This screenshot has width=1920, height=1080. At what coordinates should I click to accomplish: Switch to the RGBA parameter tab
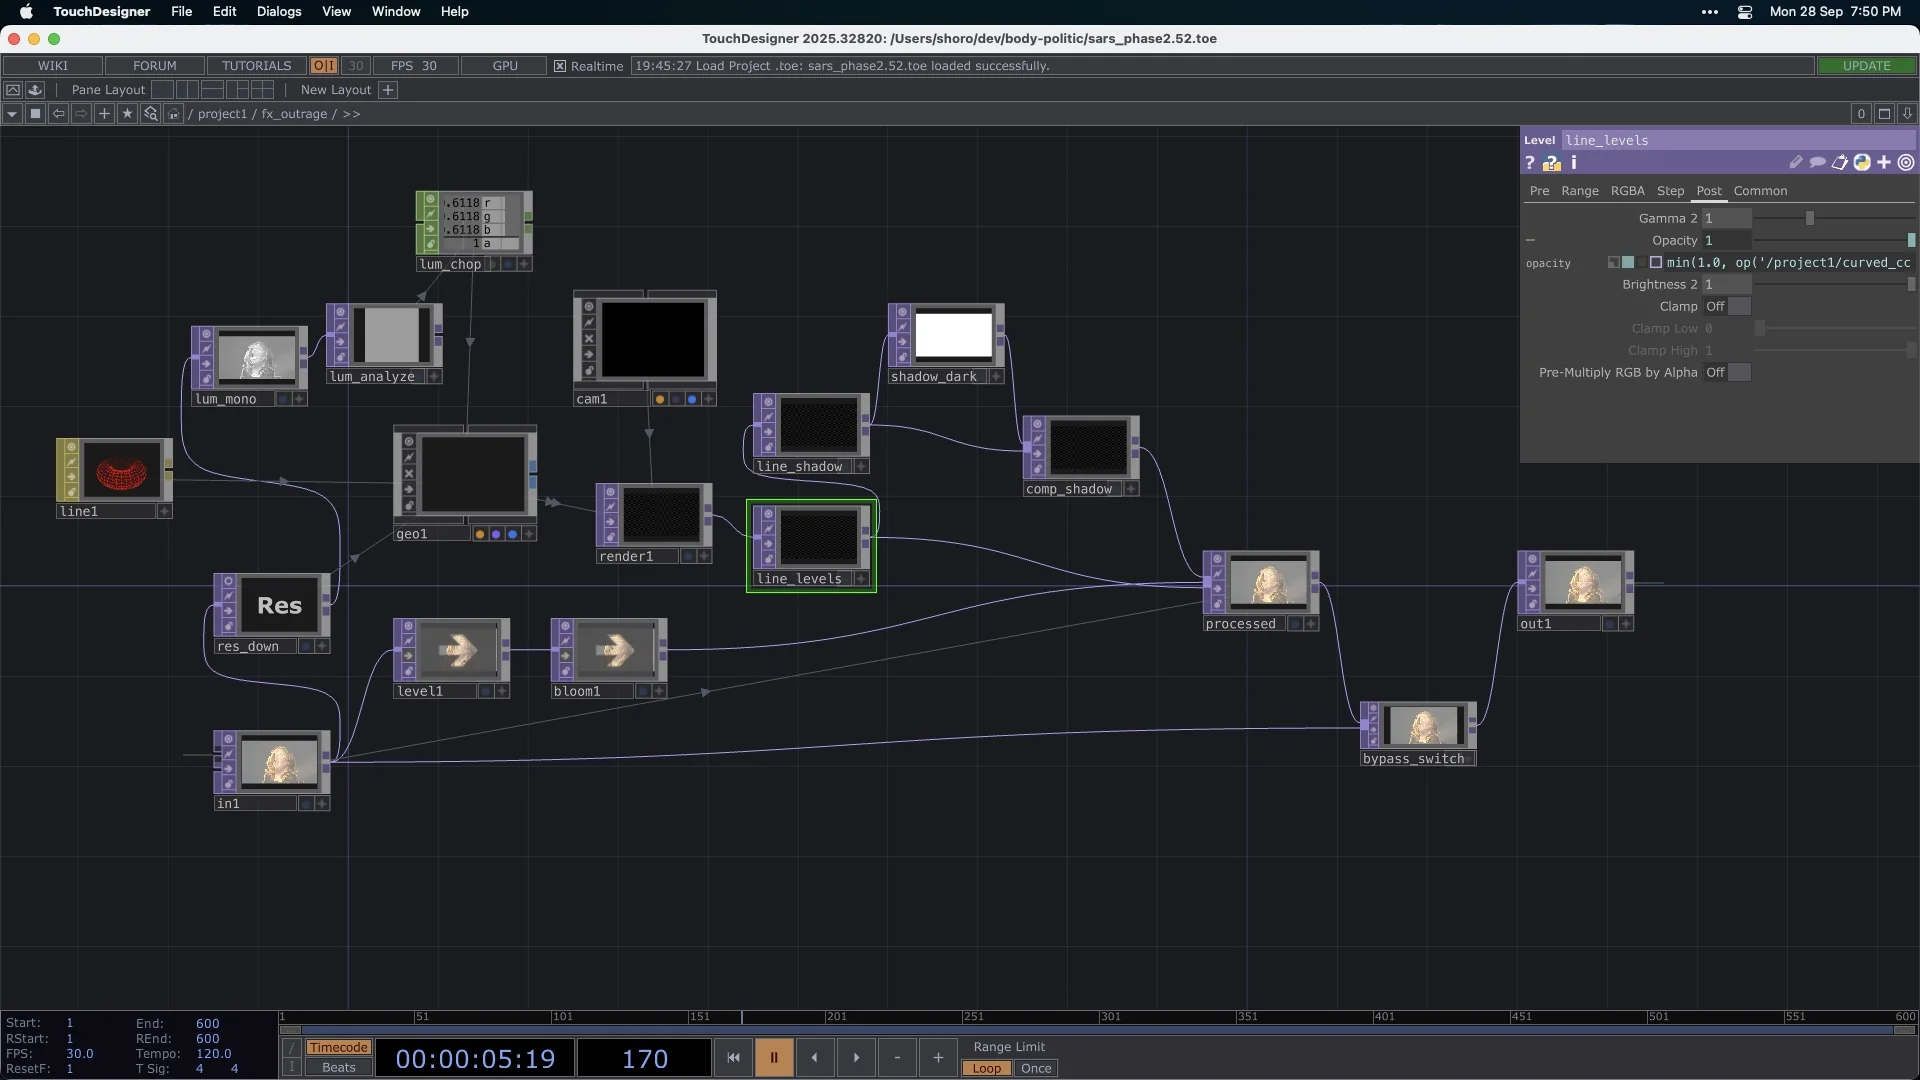pos(1627,191)
